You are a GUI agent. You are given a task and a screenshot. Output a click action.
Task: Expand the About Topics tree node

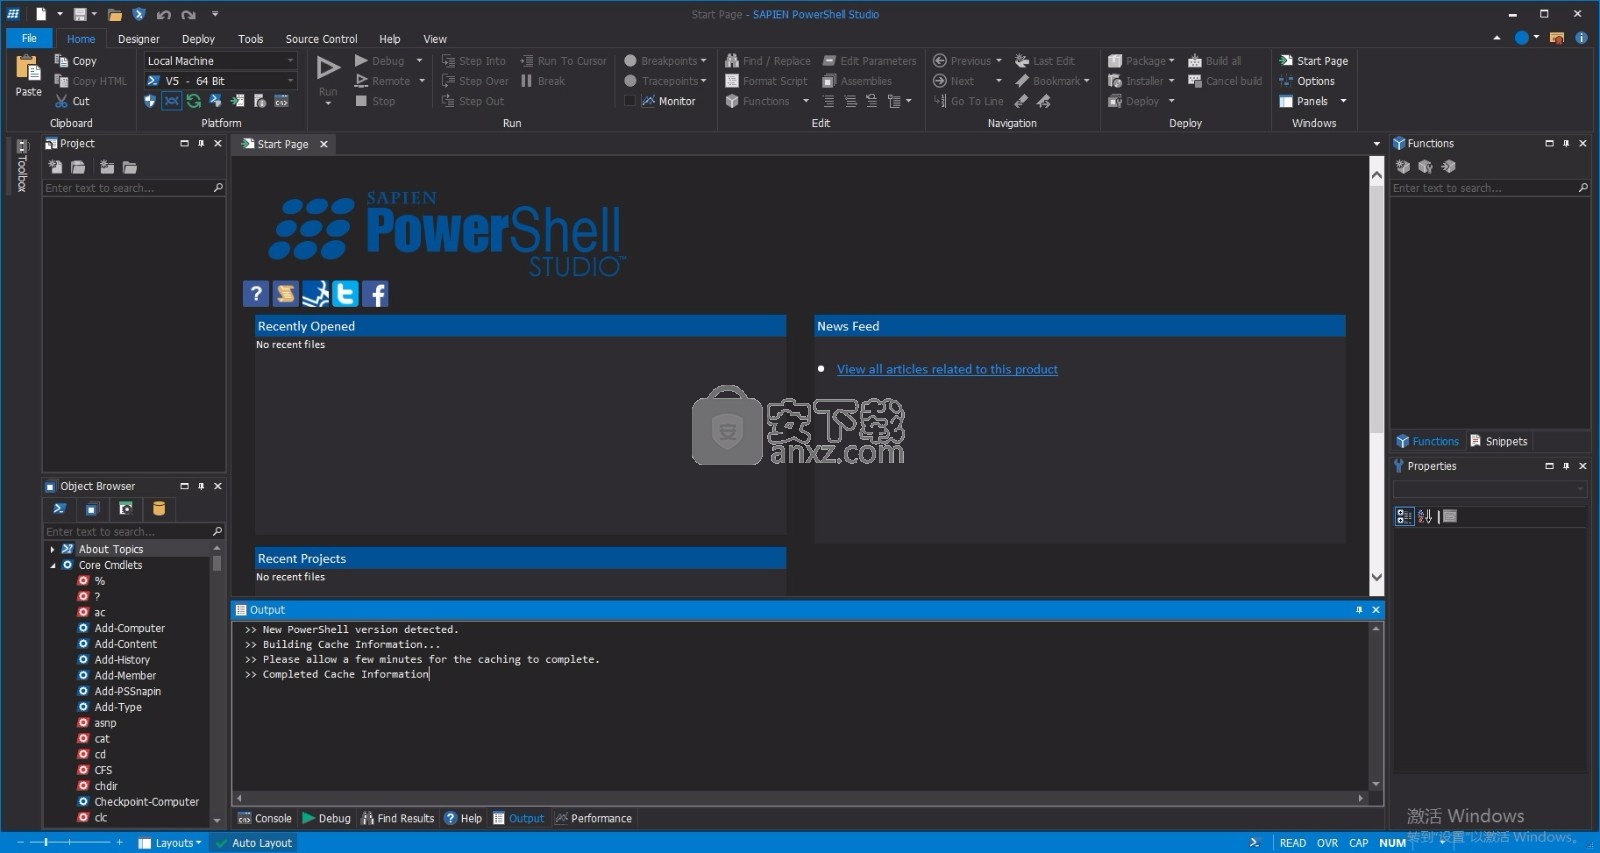click(x=52, y=549)
